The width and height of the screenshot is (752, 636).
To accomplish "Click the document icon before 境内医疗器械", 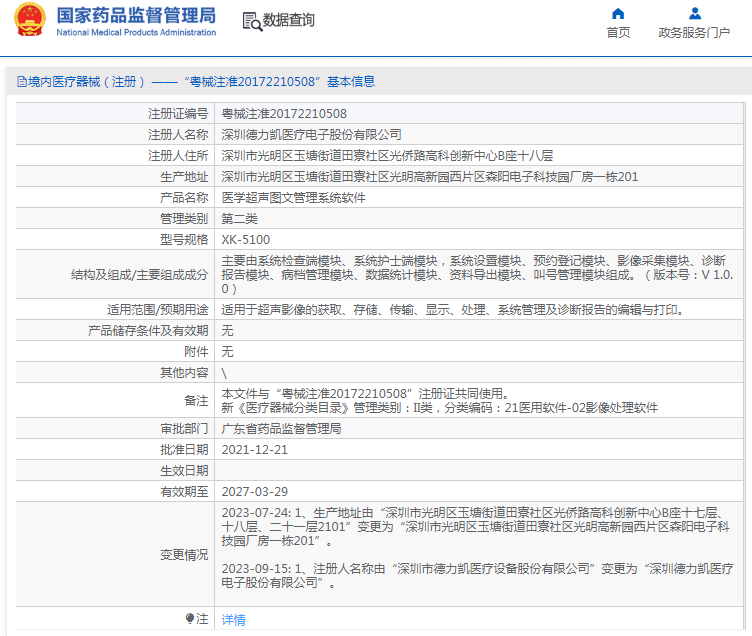I will pyautogui.click(x=22, y=82).
